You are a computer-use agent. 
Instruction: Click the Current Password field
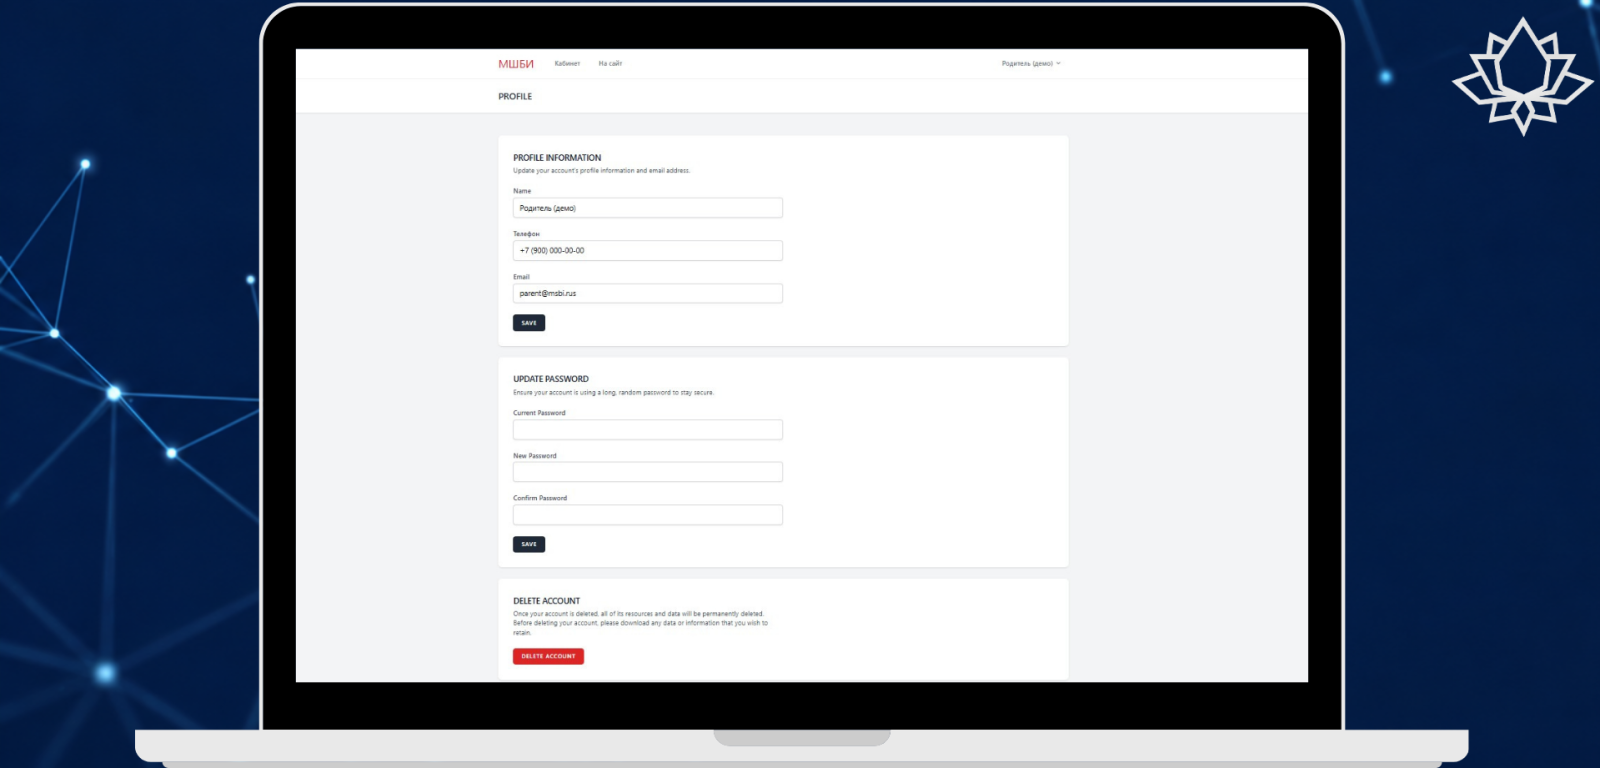(648, 430)
